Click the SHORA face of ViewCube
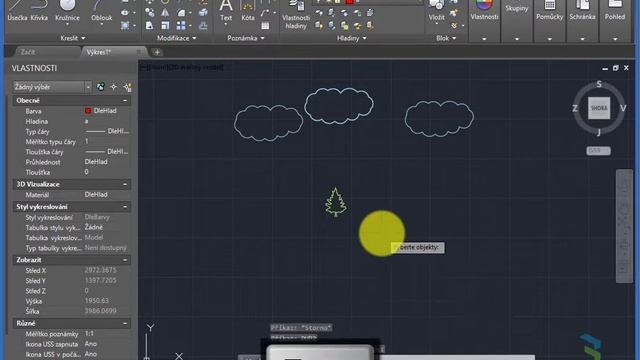 [x=599, y=108]
